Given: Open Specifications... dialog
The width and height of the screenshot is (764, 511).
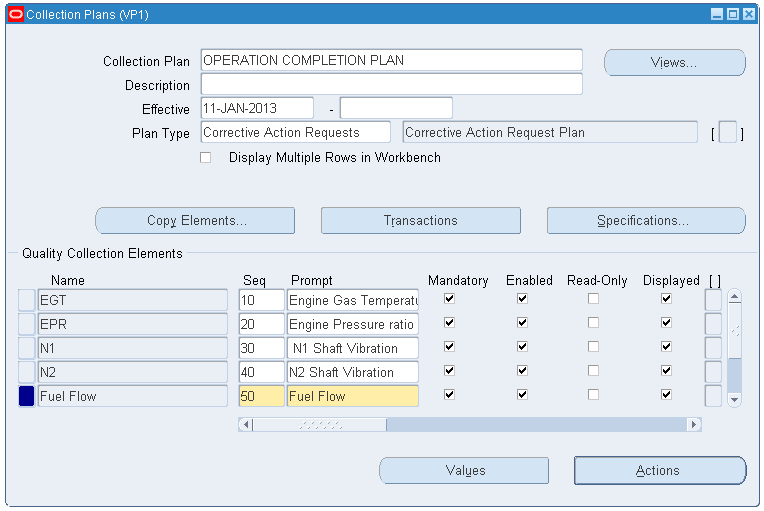Looking at the screenshot, I should coord(646,221).
